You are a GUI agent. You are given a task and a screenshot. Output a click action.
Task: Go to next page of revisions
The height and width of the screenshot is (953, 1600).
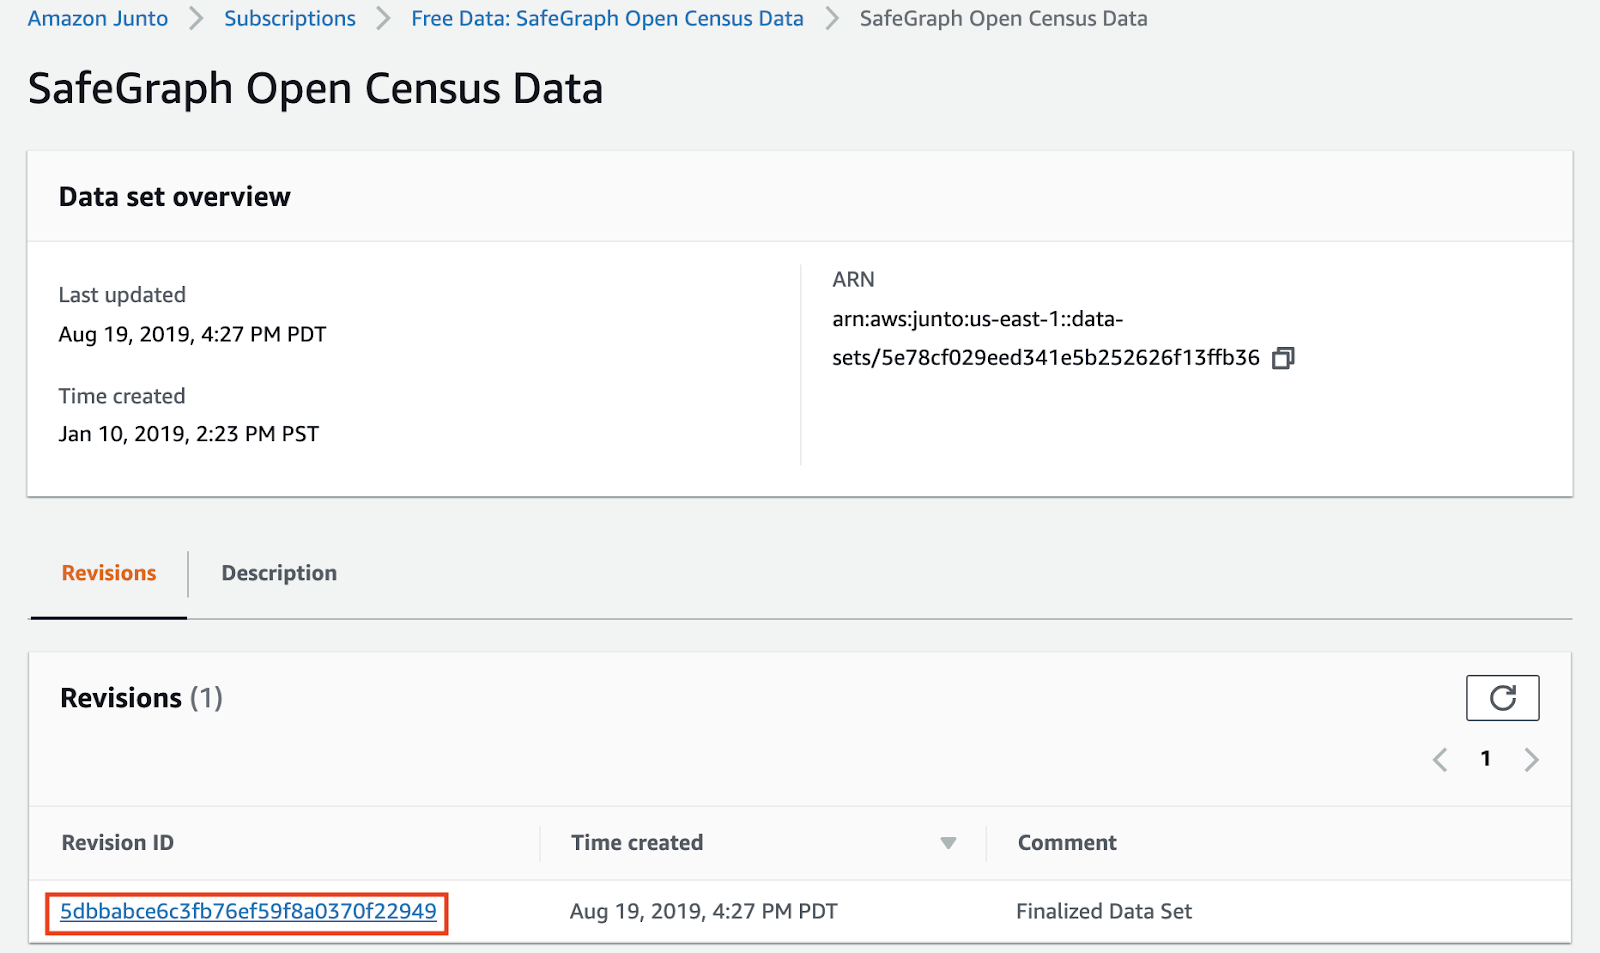[1531, 760]
